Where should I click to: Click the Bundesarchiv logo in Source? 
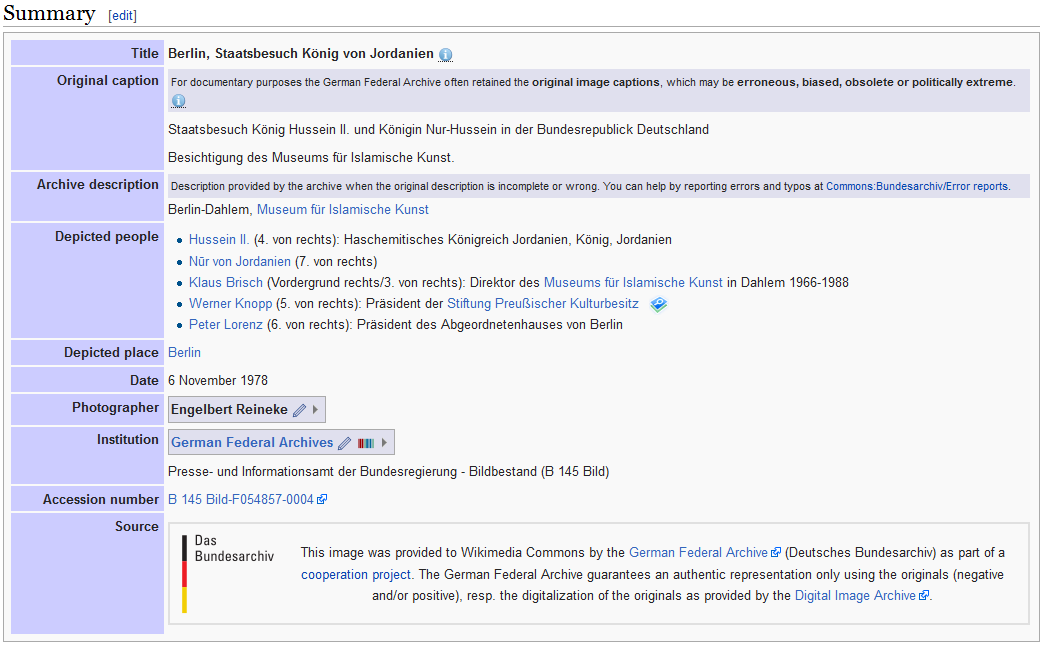pos(227,573)
